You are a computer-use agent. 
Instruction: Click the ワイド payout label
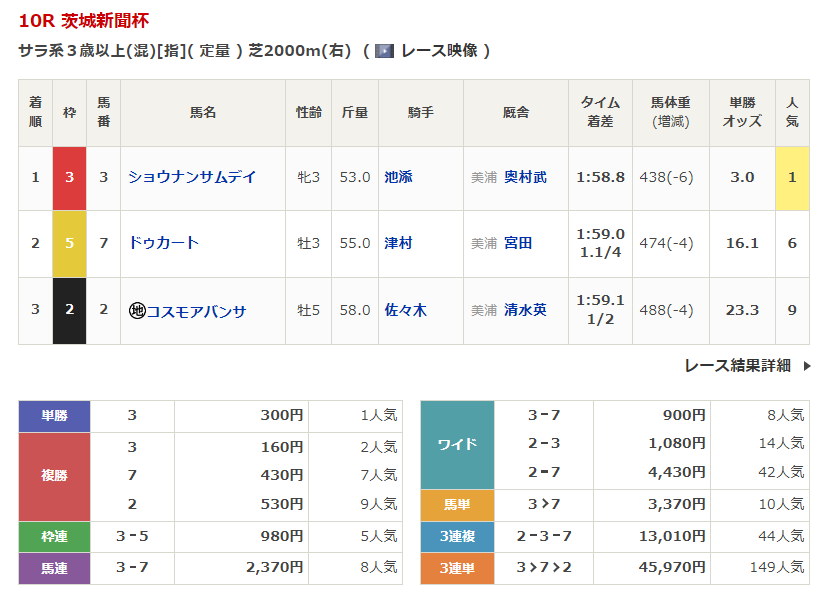click(x=457, y=445)
